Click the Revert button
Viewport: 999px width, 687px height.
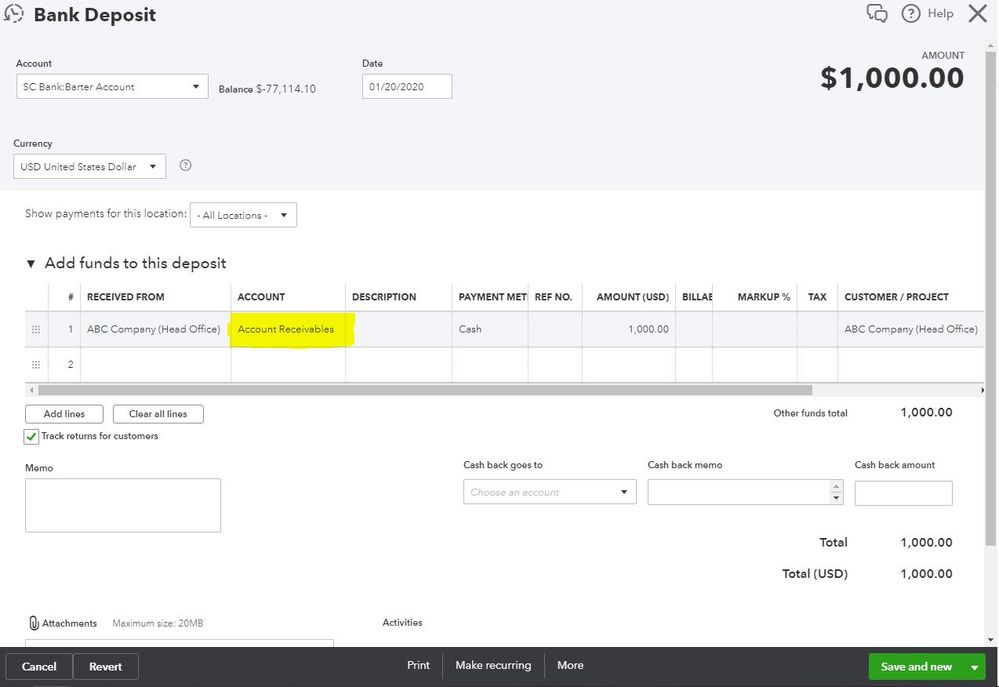click(x=106, y=667)
